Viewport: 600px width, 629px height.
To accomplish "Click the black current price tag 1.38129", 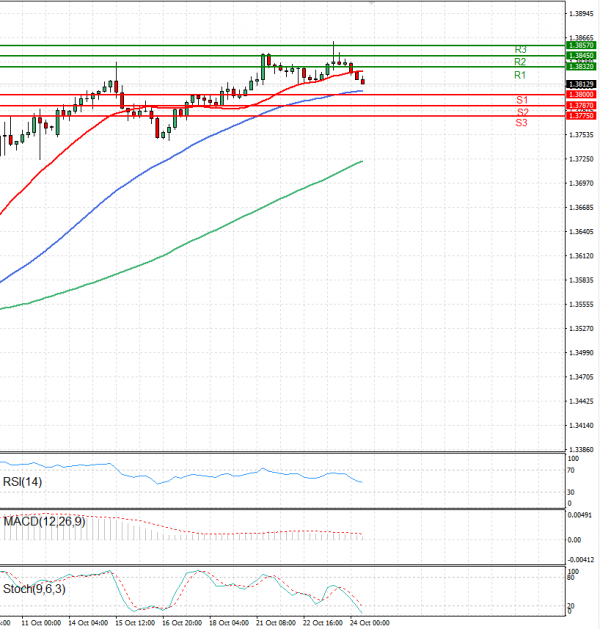I will tap(581, 84).
